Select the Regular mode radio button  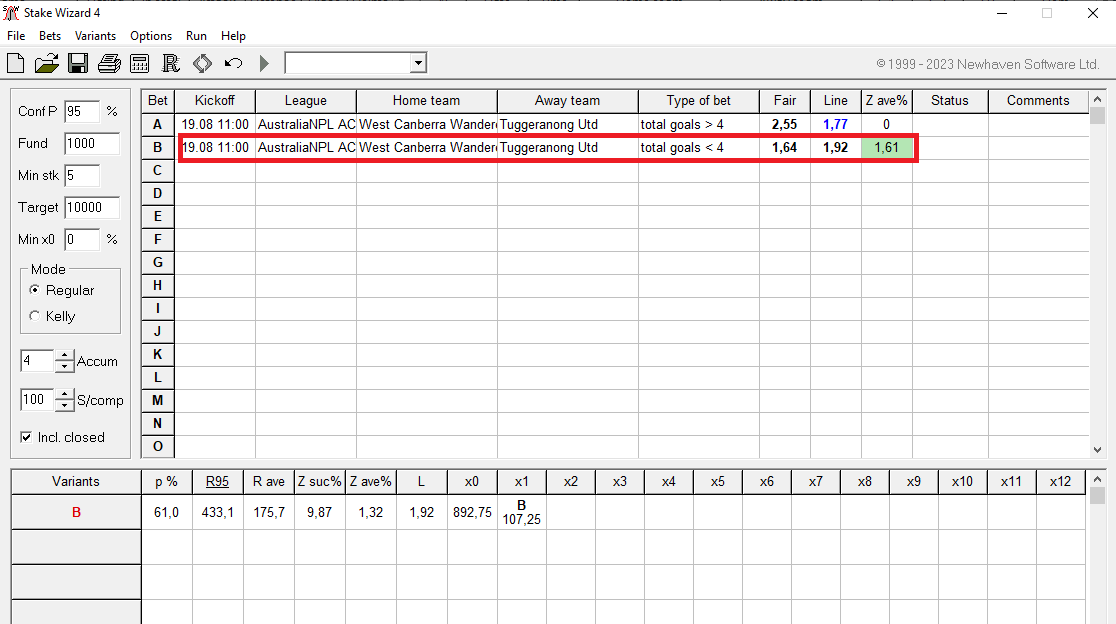(34, 290)
